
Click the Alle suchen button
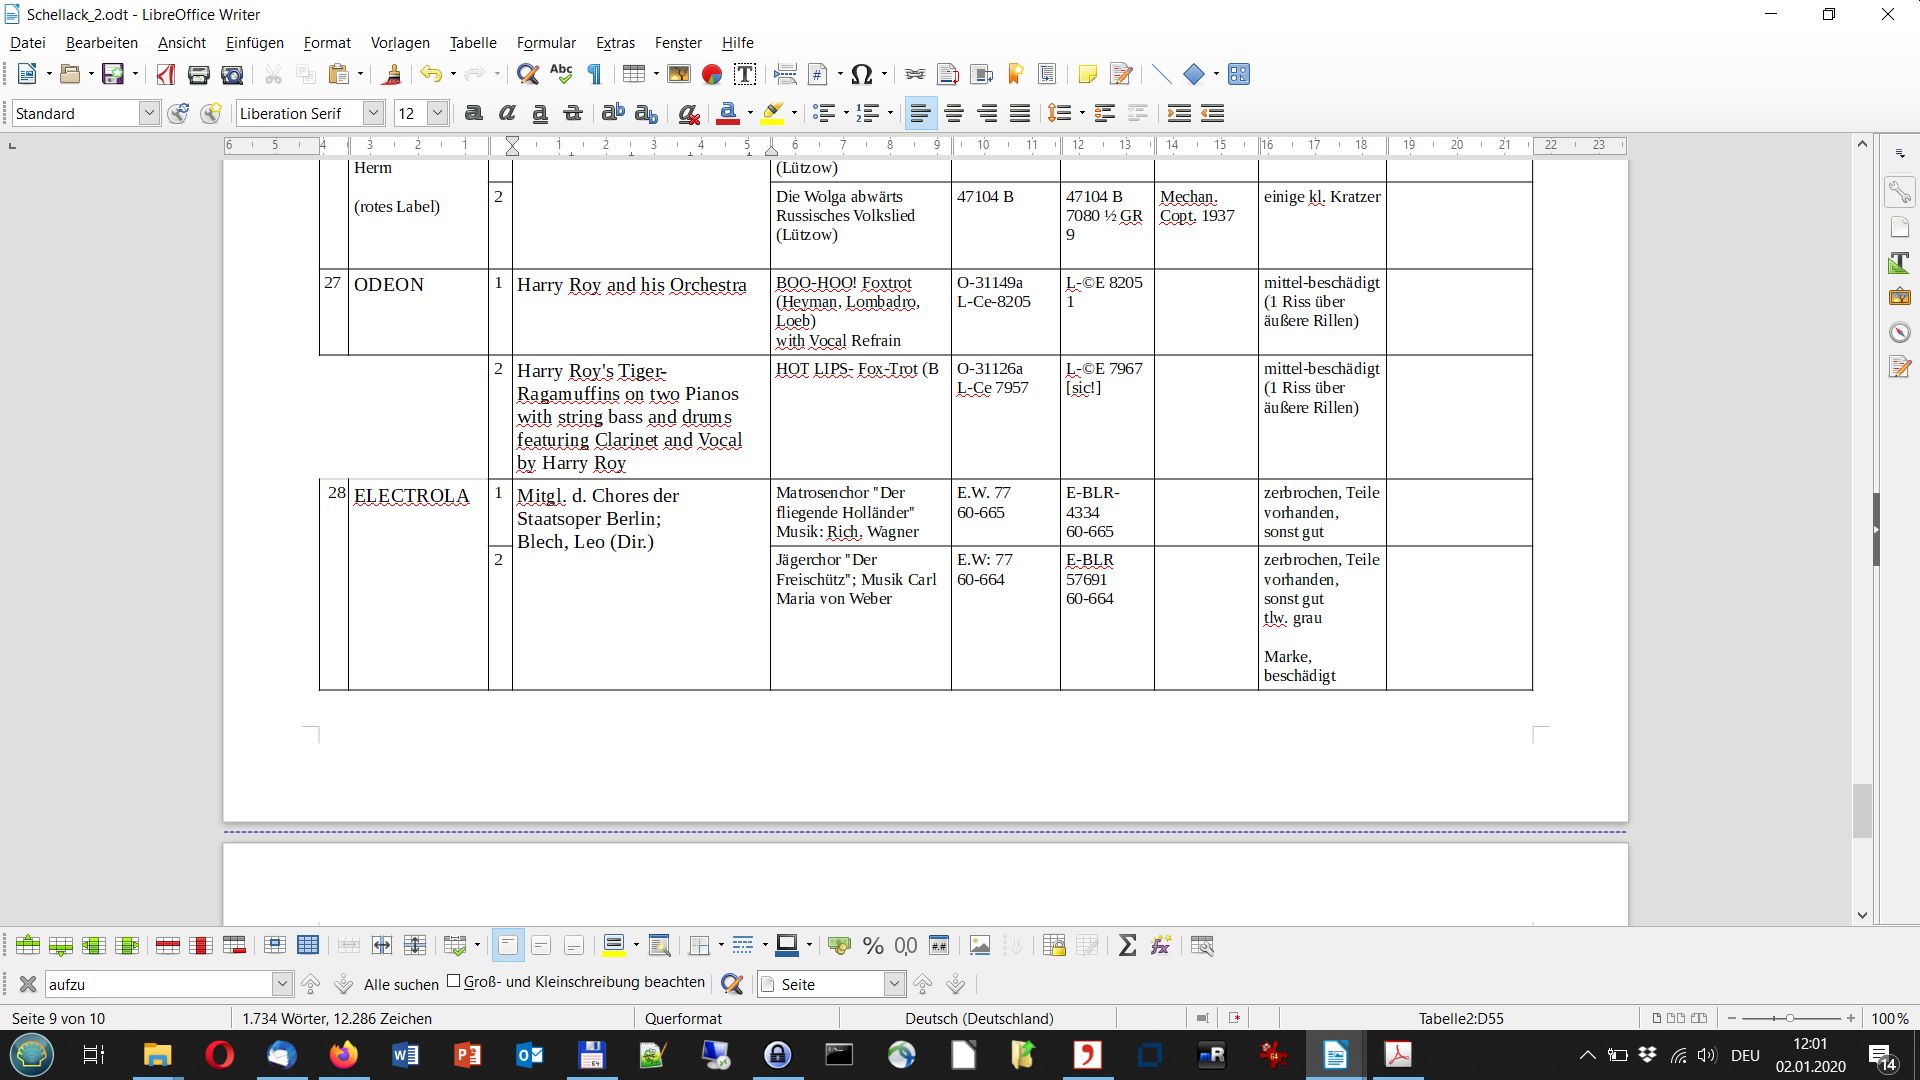401,984
